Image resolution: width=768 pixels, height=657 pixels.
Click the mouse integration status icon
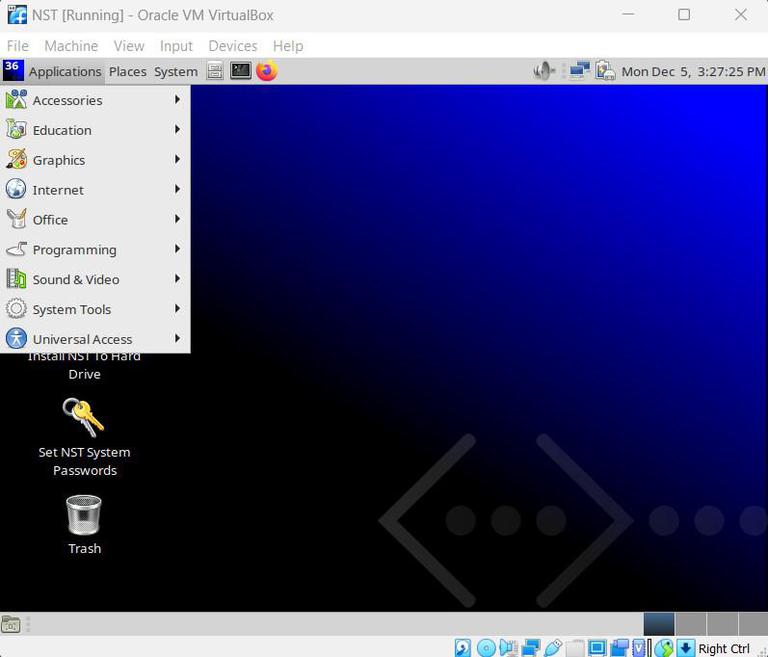[664, 648]
